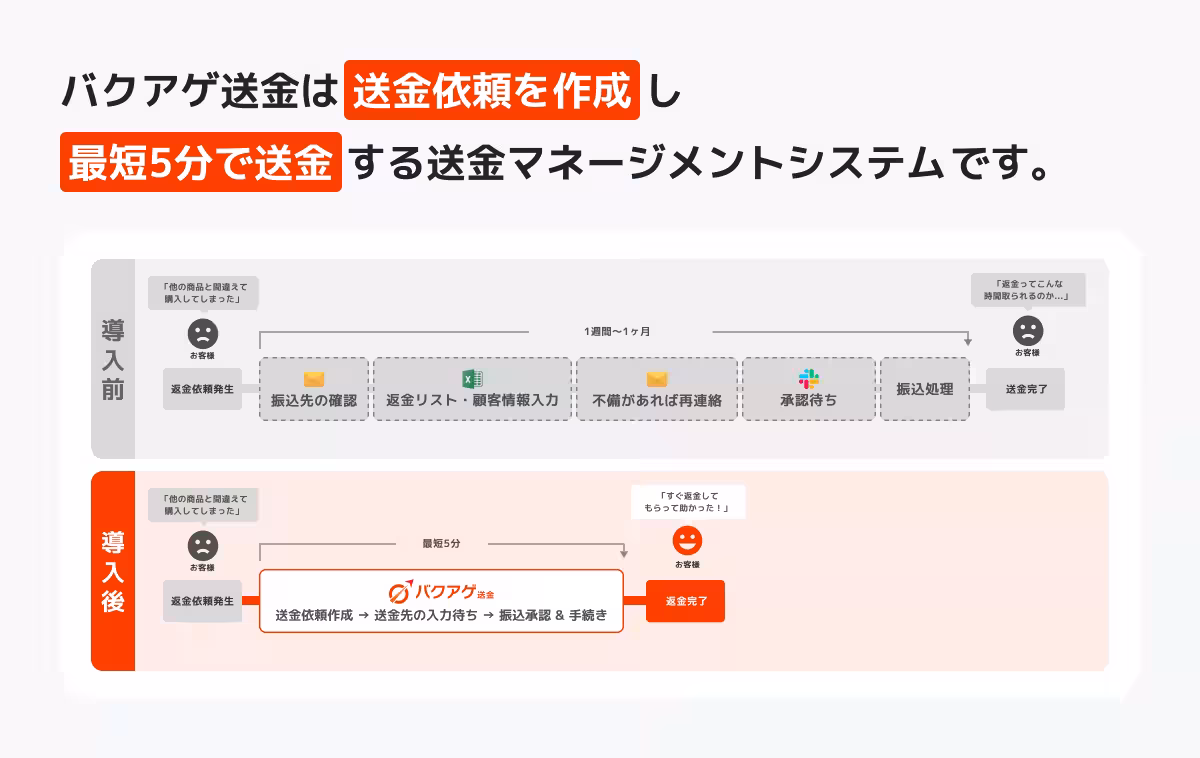
Task: Click the mail icon above 振込先の確認
Action: click(314, 379)
